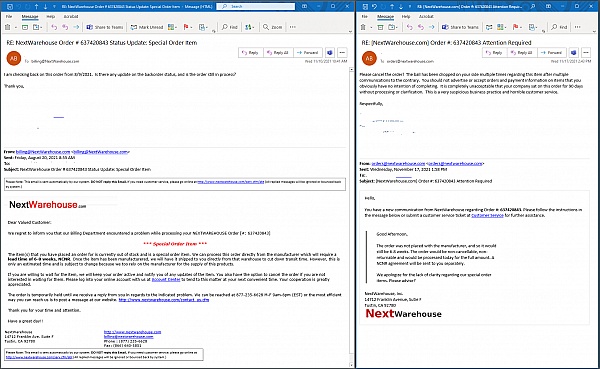Click the Delete trash icon in left message window
The height and width of the screenshot is (369, 600).
8,27
